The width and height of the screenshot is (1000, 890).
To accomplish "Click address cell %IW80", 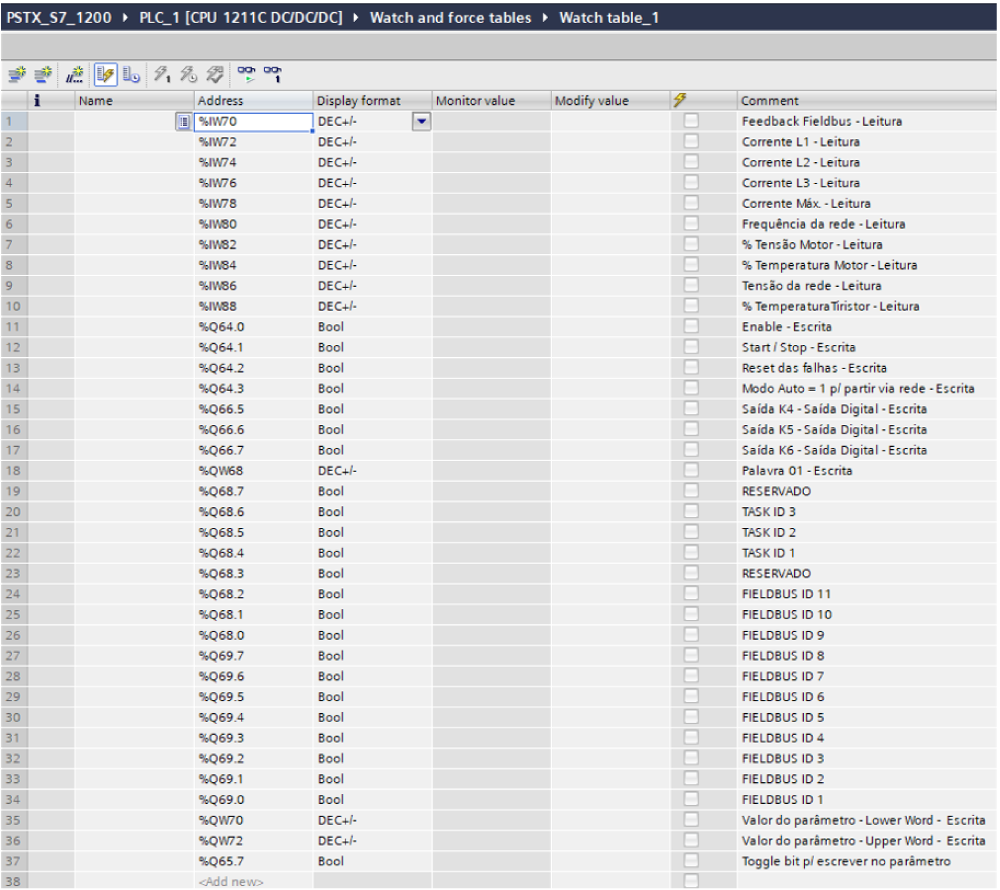I will (x=253, y=224).
